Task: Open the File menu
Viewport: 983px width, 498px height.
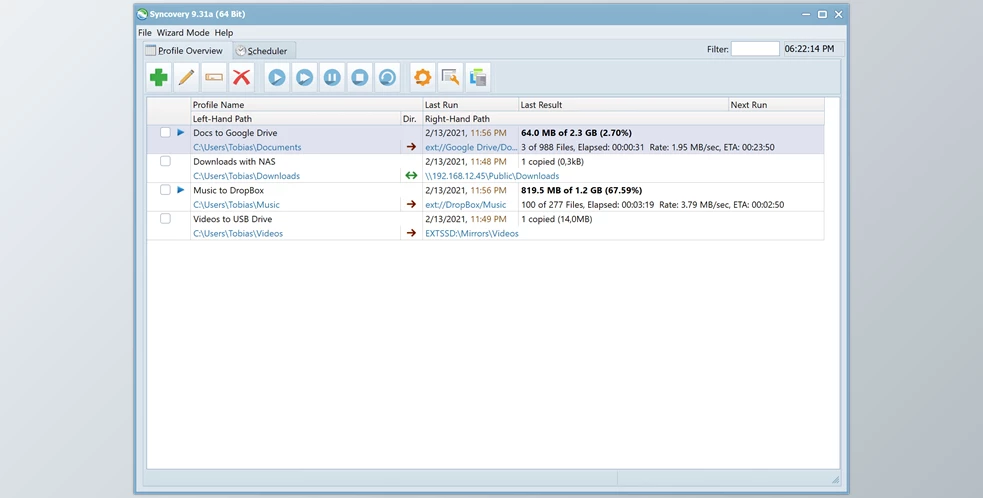Action: (145, 33)
